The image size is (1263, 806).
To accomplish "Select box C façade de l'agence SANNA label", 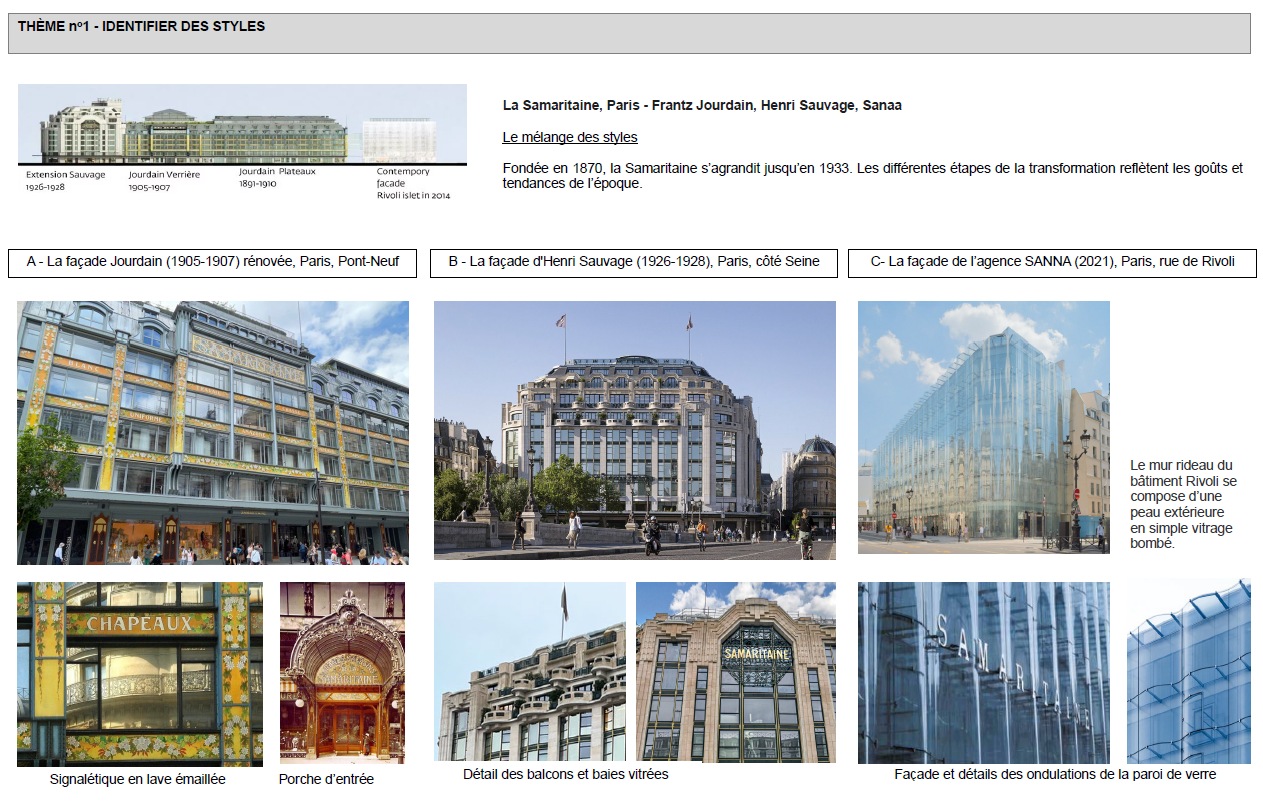I will tap(1052, 262).
